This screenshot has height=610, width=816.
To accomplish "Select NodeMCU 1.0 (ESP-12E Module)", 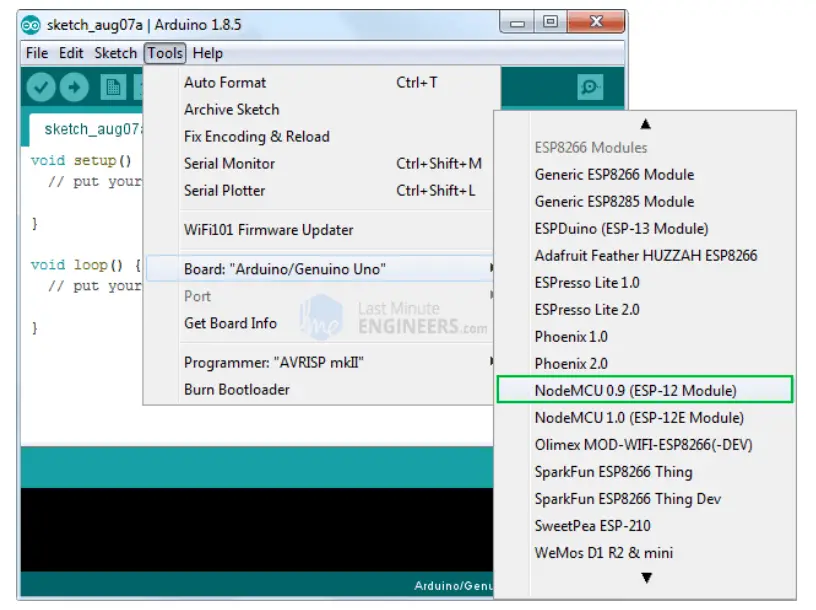I will [645, 417].
